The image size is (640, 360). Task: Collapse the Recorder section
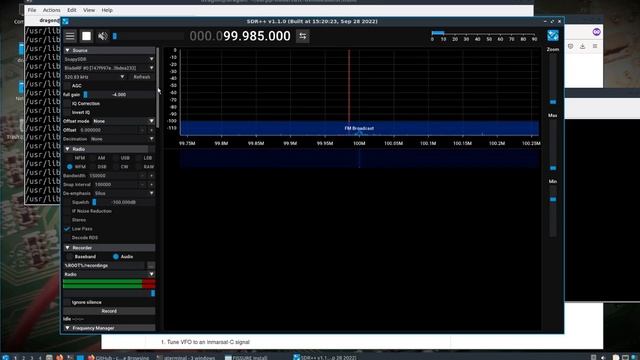pos(109,248)
